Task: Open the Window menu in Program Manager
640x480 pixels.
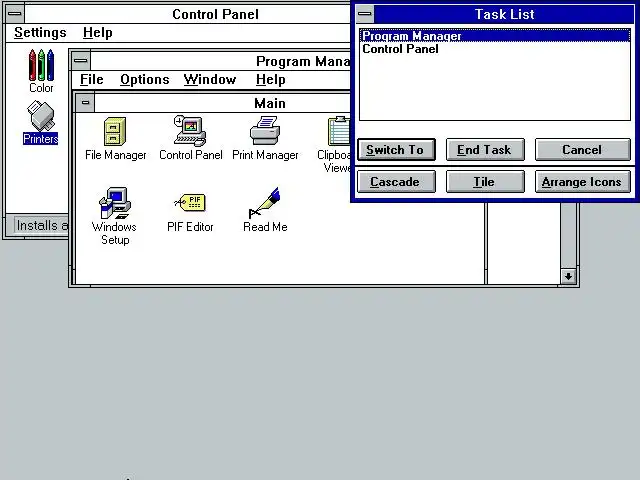Action: 210,79
